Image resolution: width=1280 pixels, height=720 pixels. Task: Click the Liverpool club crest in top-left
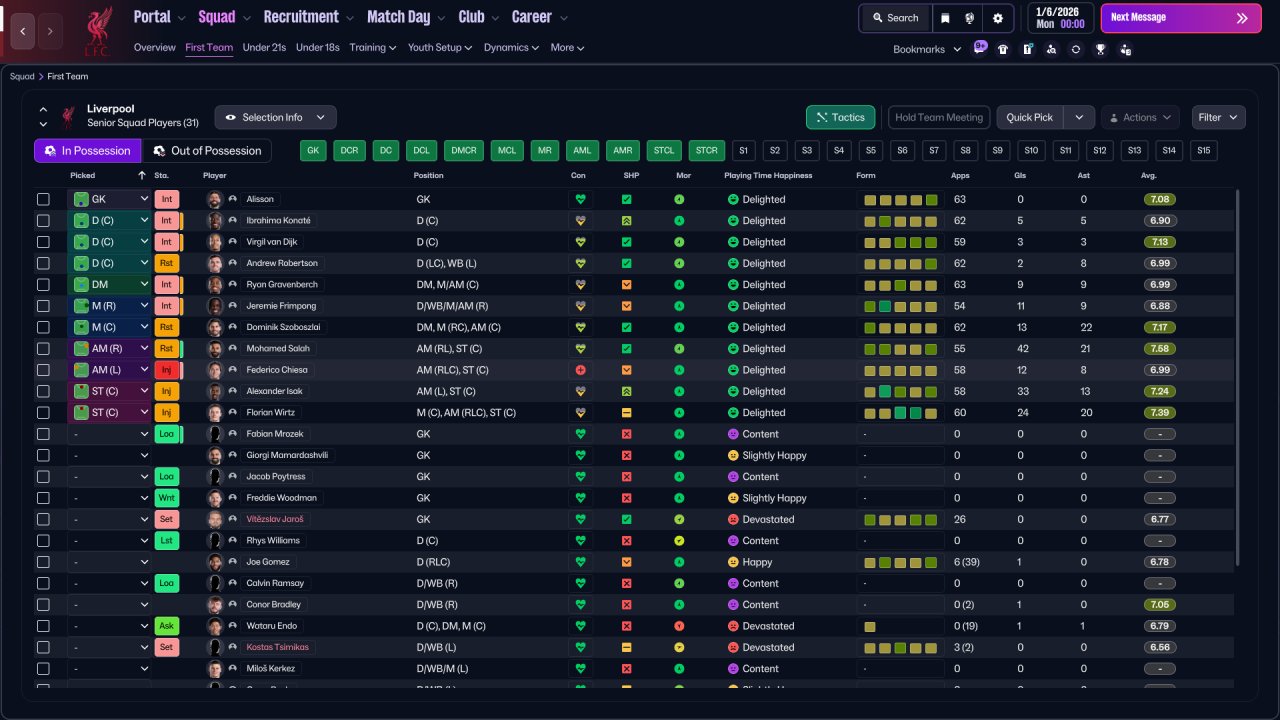tap(97, 30)
